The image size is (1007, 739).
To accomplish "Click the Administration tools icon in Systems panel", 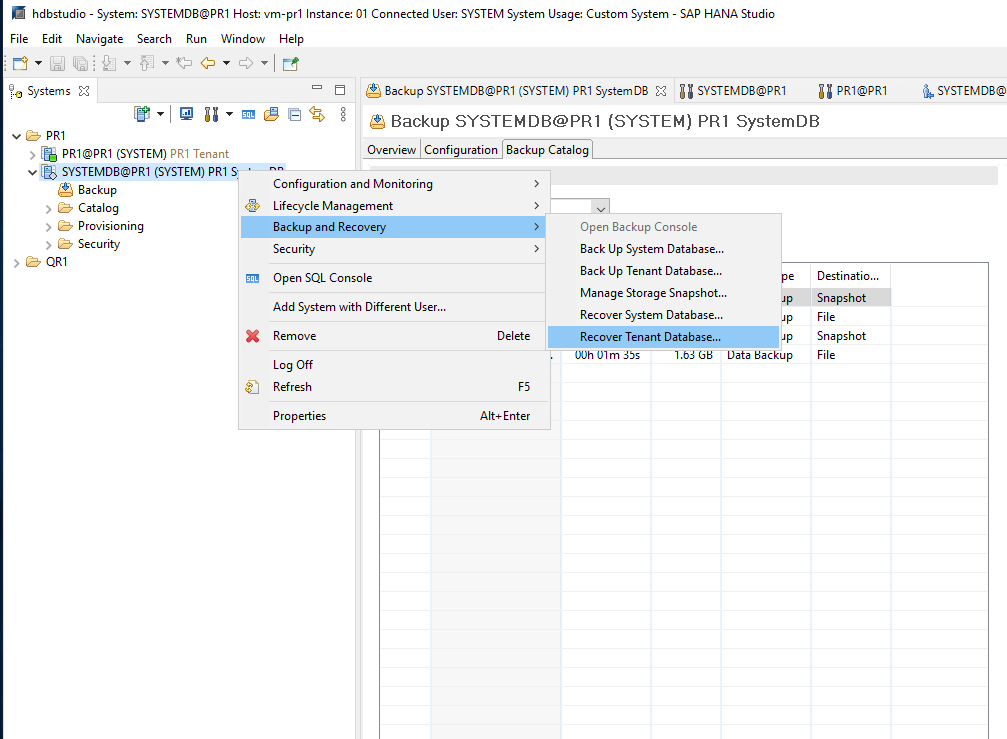I will pos(210,114).
